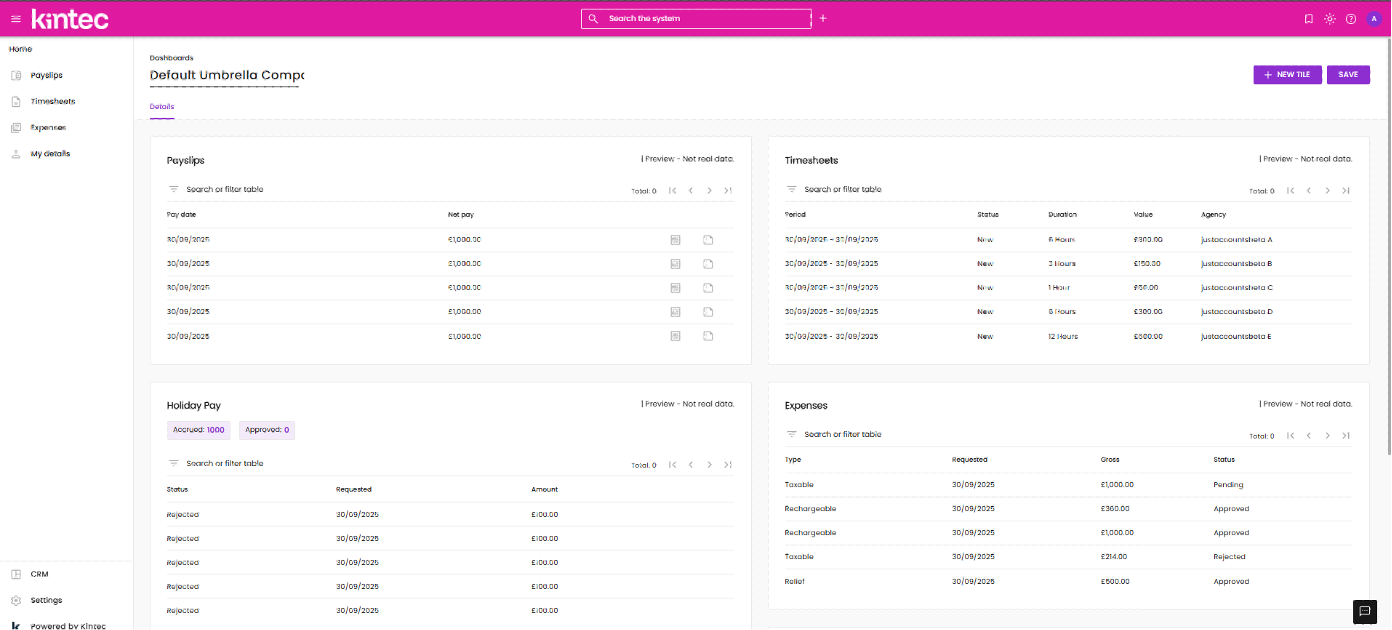Click the filter icon in Payslips tile
1392x630 pixels.
[x=173, y=190]
